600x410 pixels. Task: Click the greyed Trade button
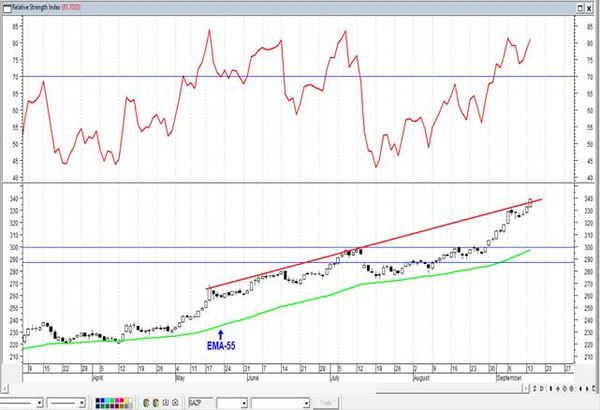pos(326,403)
